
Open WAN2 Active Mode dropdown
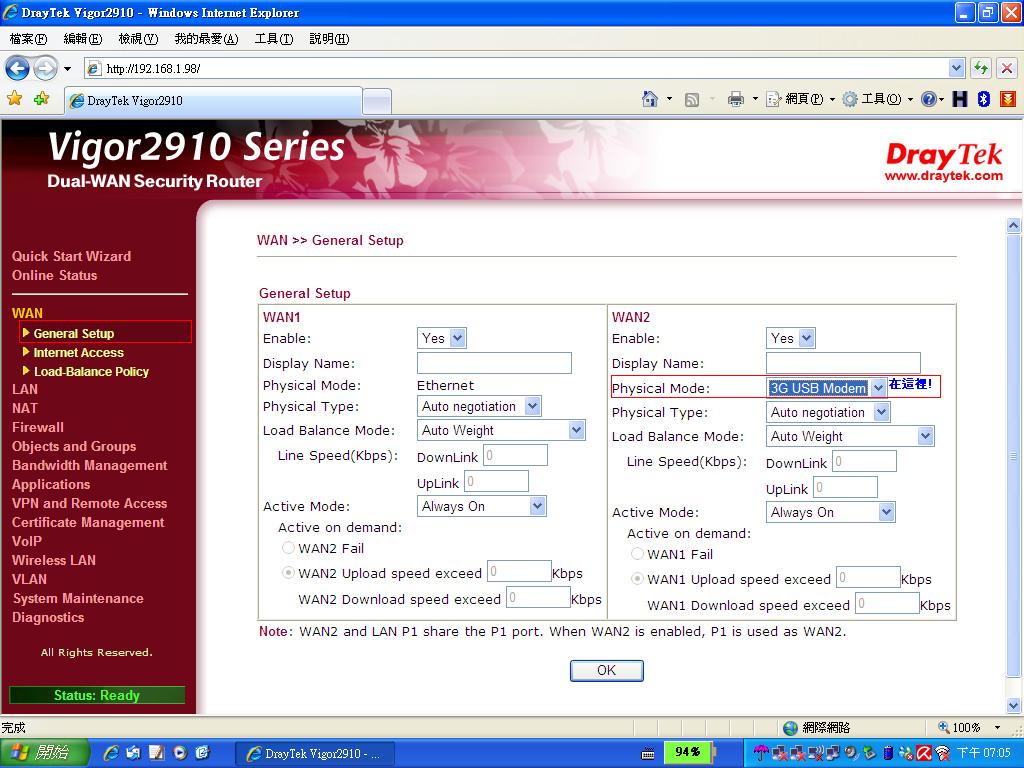(x=830, y=512)
